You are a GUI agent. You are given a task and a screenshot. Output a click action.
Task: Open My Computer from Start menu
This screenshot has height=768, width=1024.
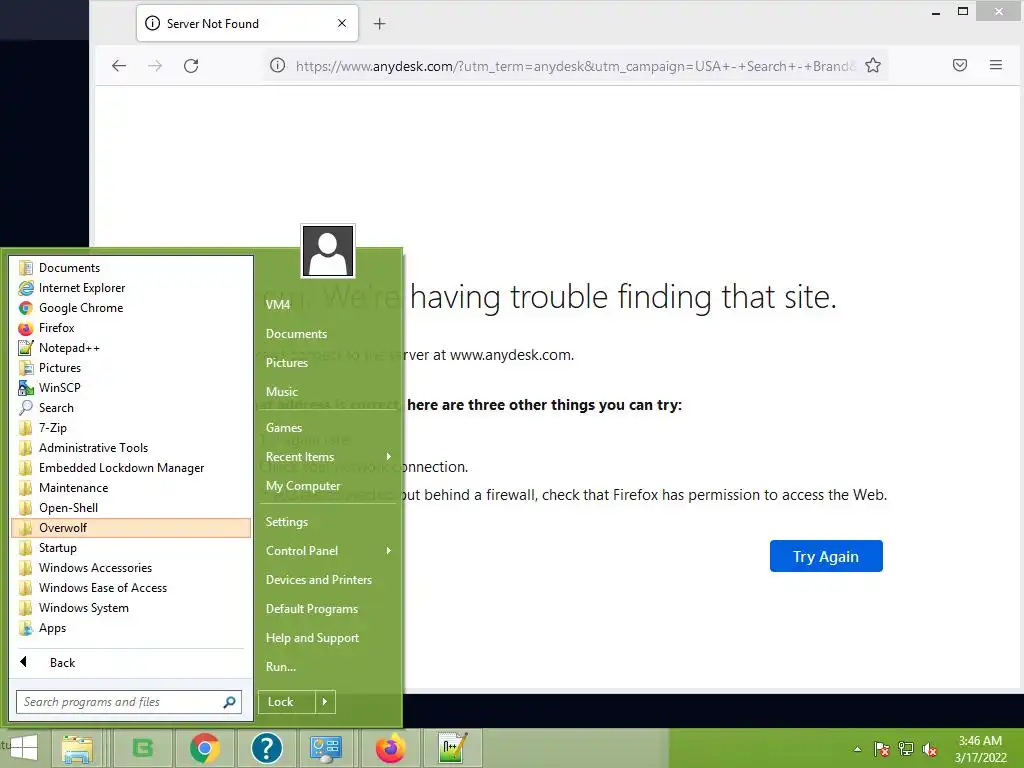pyautogui.click(x=328, y=486)
